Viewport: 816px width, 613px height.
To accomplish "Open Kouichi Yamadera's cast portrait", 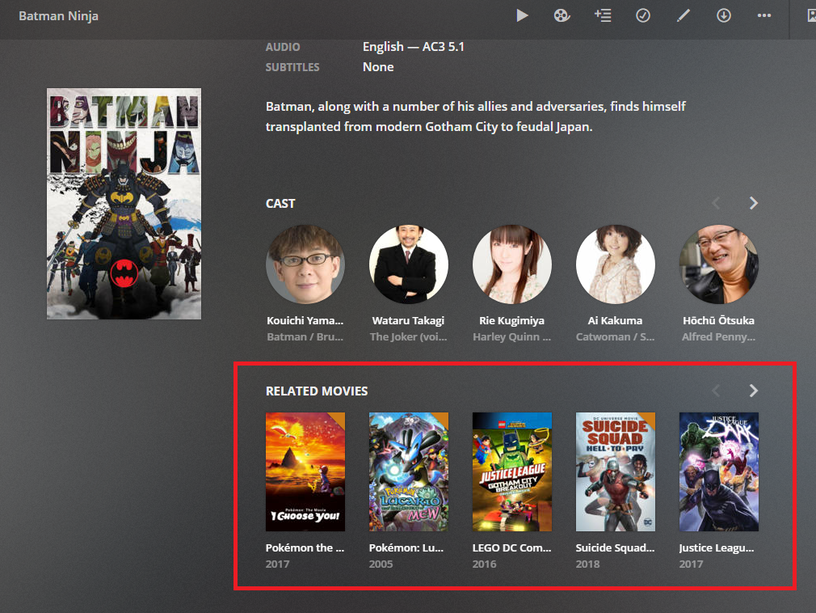I will [x=305, y=264].
